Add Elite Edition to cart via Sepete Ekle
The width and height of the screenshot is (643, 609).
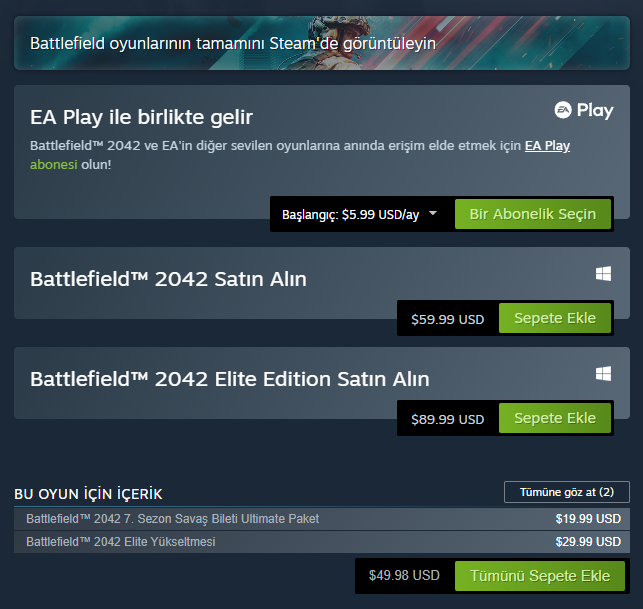pos(555,418)
